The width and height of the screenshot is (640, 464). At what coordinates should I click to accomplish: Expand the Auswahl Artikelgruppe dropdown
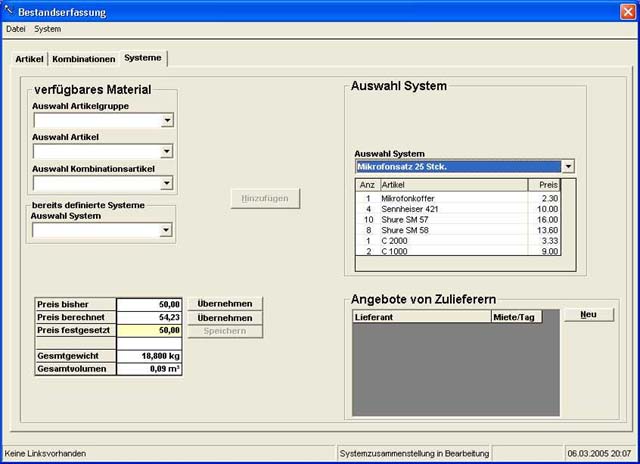167,121
